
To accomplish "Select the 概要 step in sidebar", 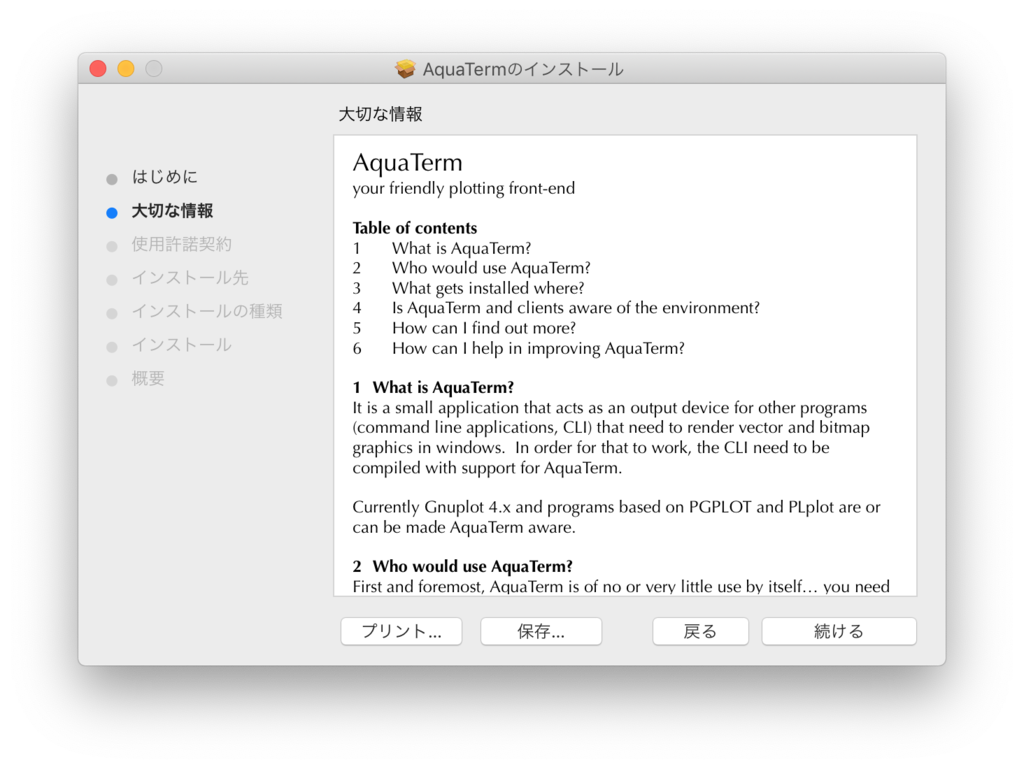I will point(148,379).
